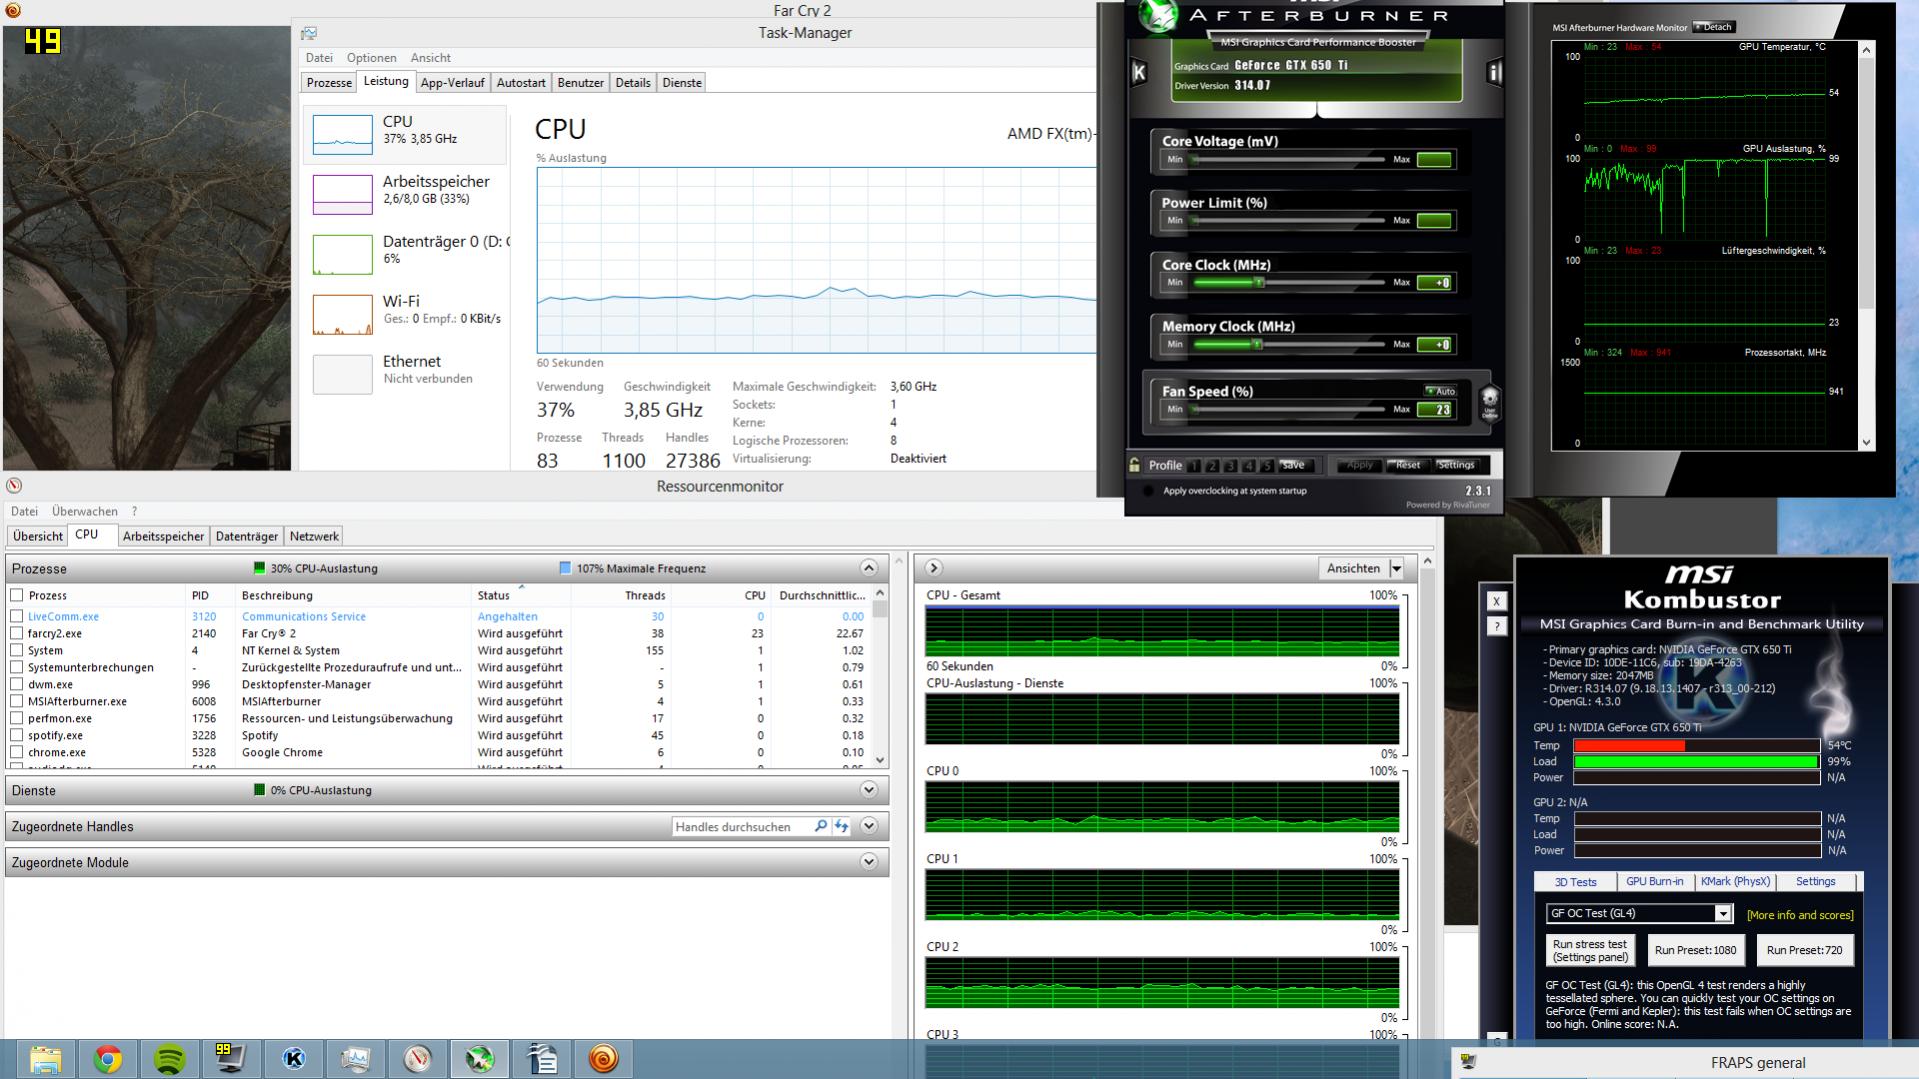
Task: Toggle the fan speed Auto button
Action: point(1441,391)
